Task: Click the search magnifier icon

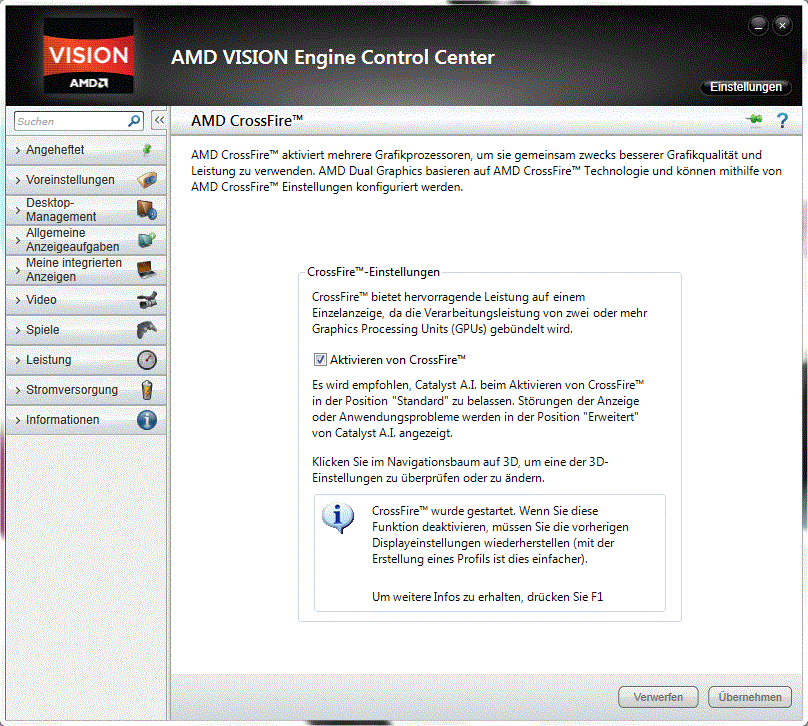Action: point(134,121)
